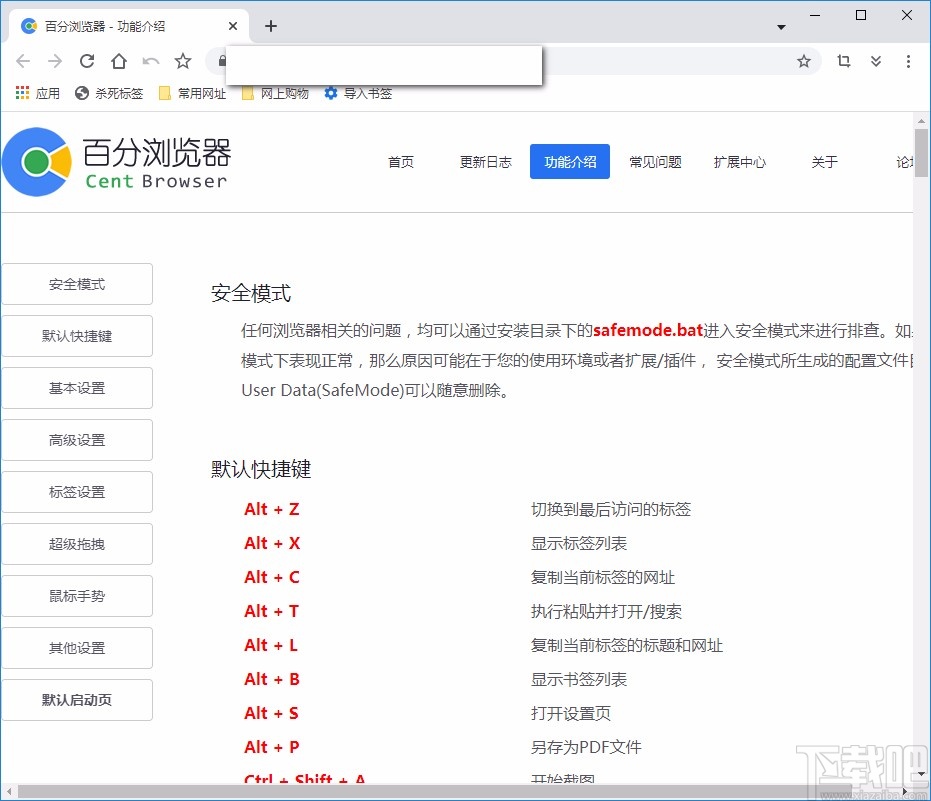Open the 应用 apps shortcut
Image resolution: width=931 pixels, height=801 pixels.
point(37,93)
